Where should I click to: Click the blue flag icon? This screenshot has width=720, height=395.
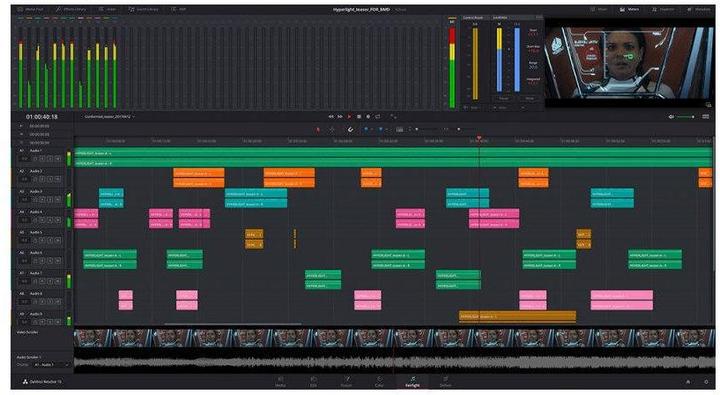pyautogui.click(x=366, y=130)
